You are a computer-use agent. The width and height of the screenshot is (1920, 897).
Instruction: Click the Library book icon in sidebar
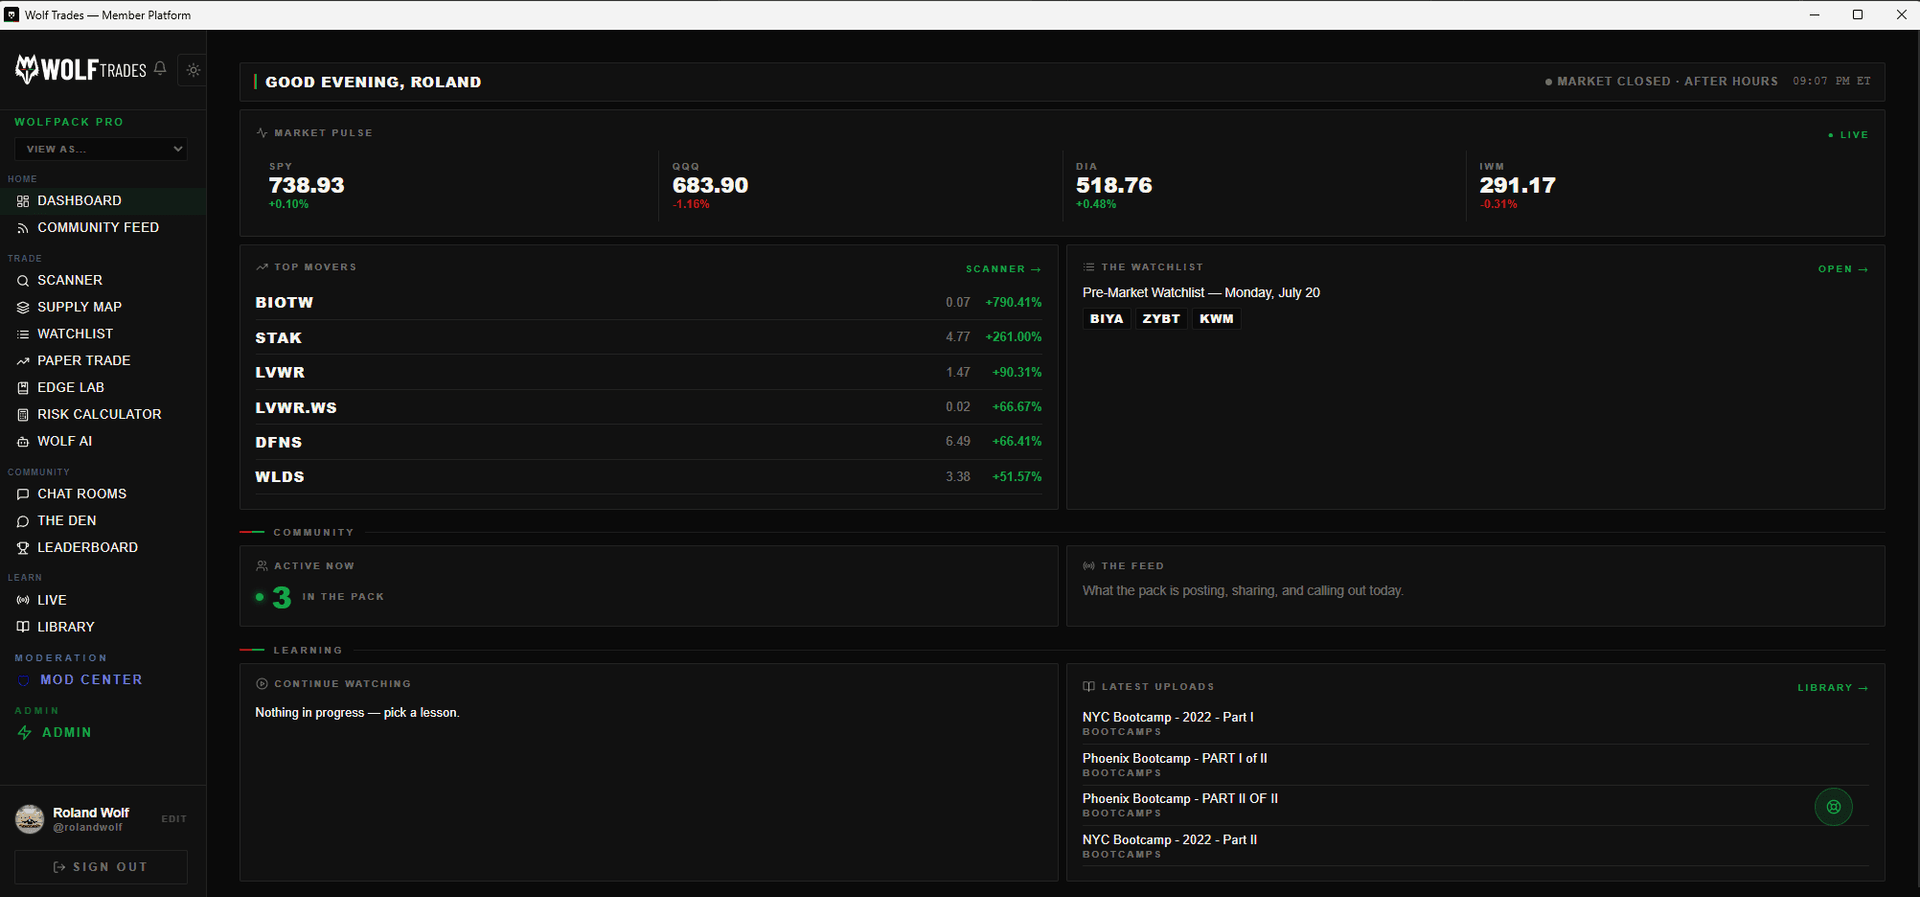tap(23, 627)
